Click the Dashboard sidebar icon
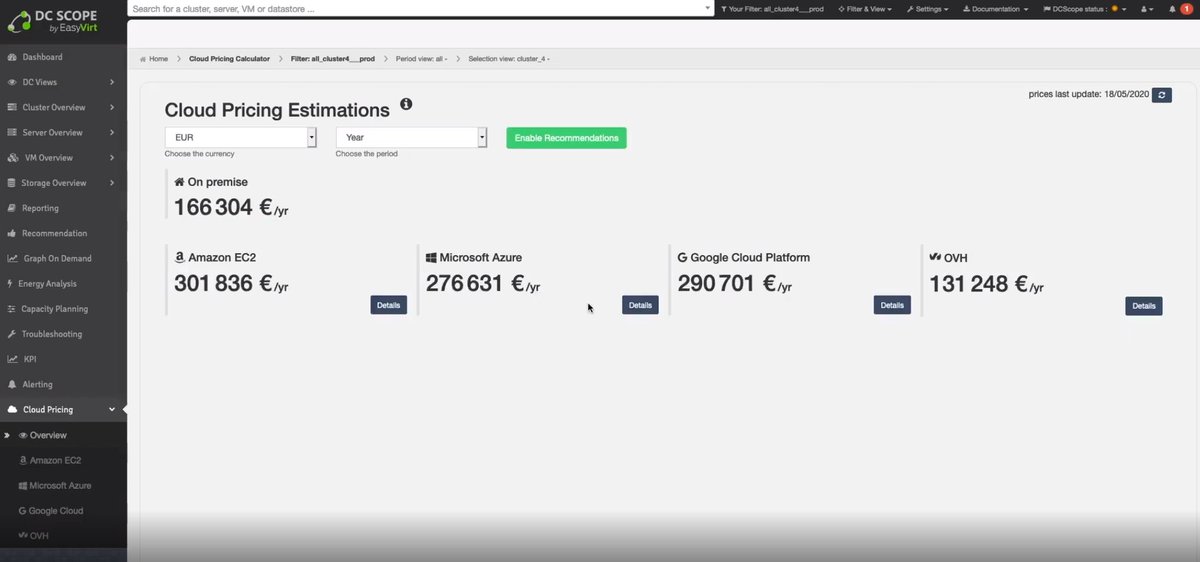The height and width of the screenshot is (562, 1200). 12,57
